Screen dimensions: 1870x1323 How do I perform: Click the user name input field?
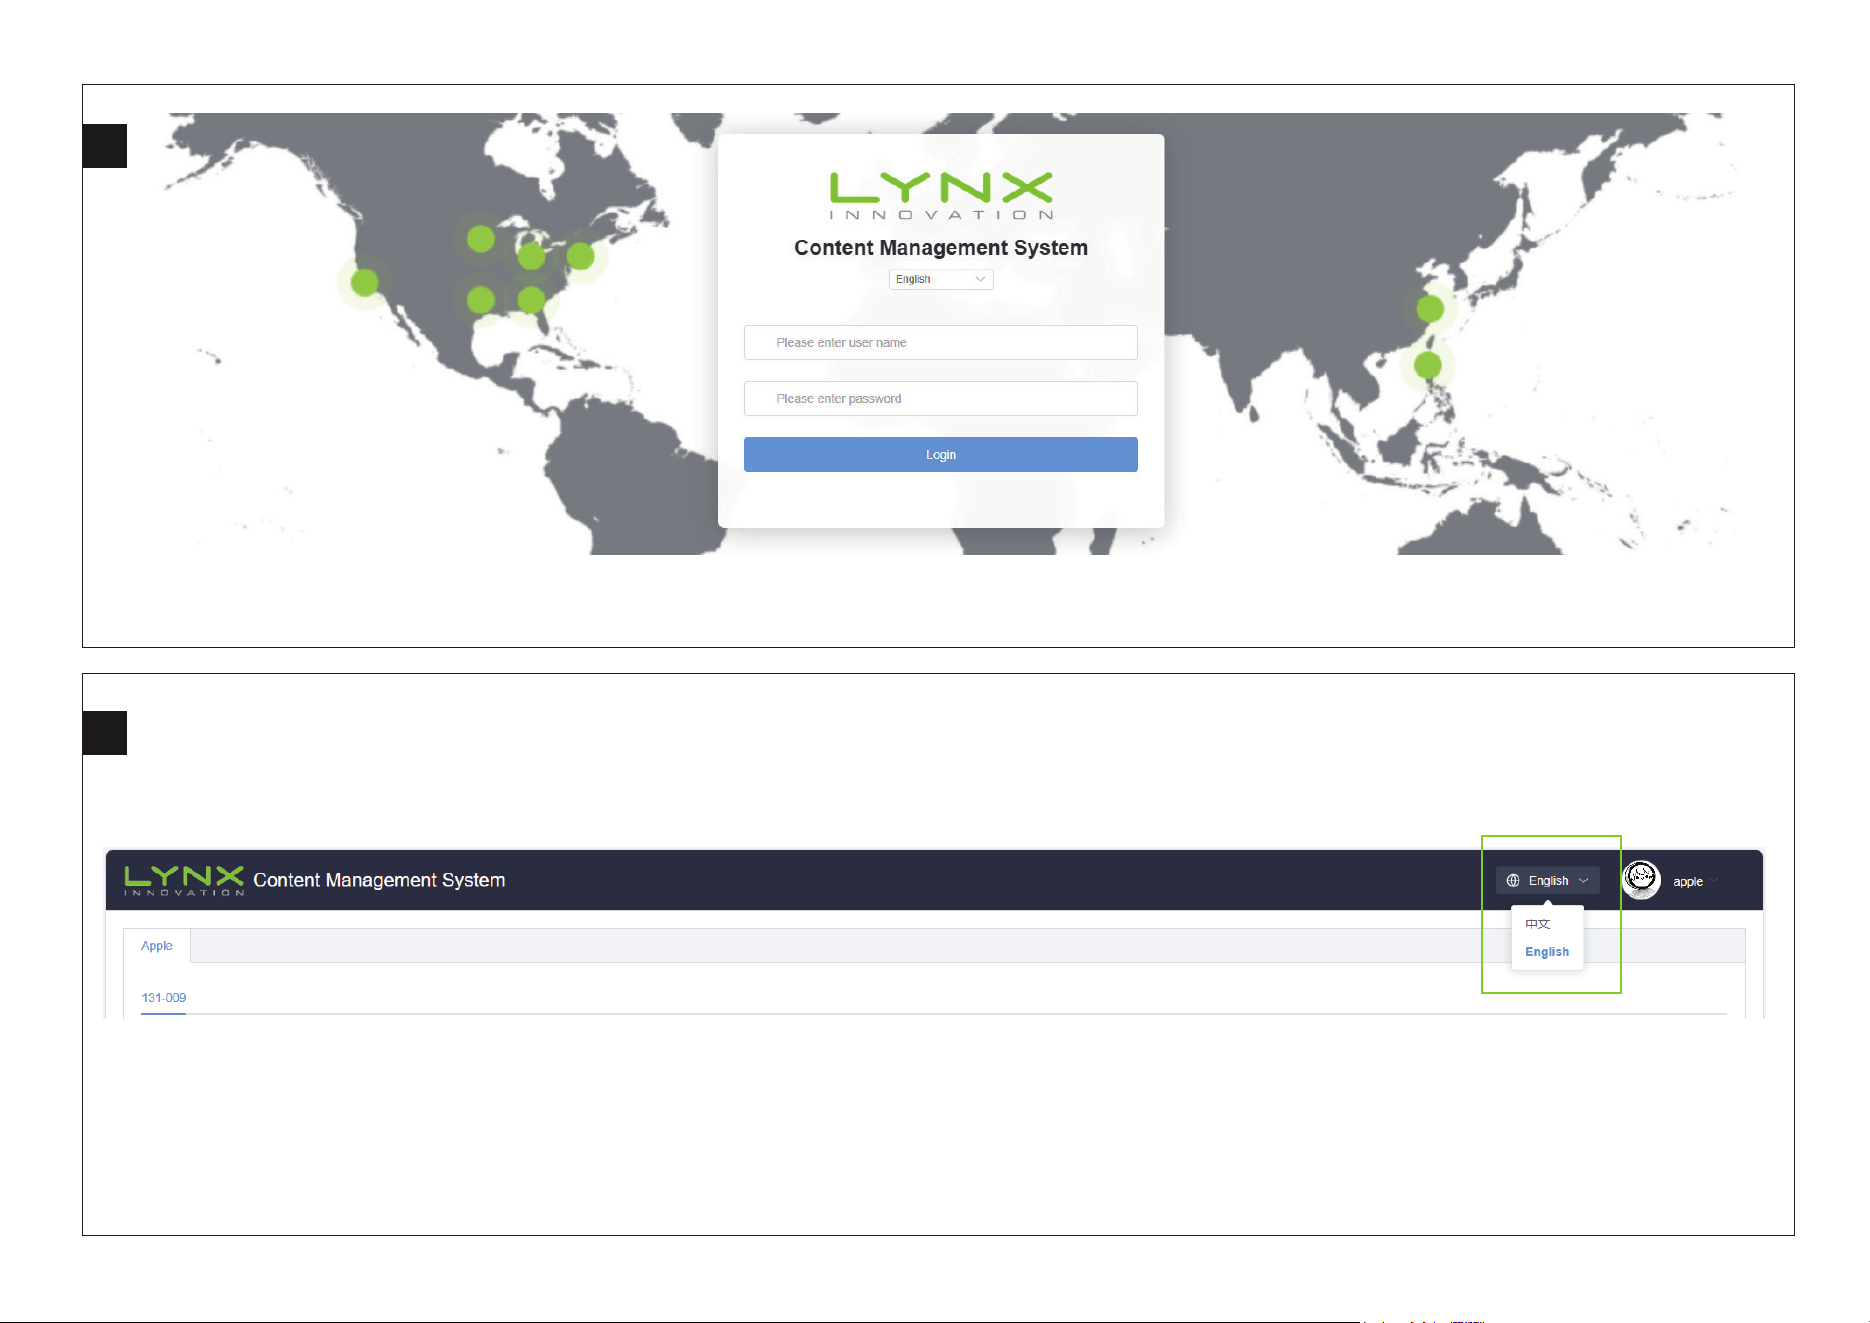point(941,342)
